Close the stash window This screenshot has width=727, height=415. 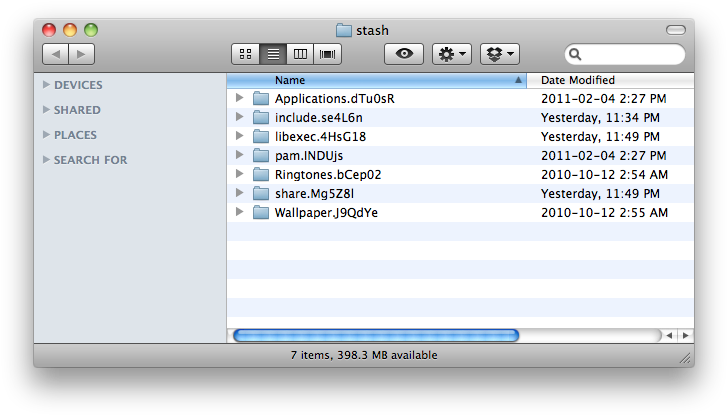(x=49, y=30)
